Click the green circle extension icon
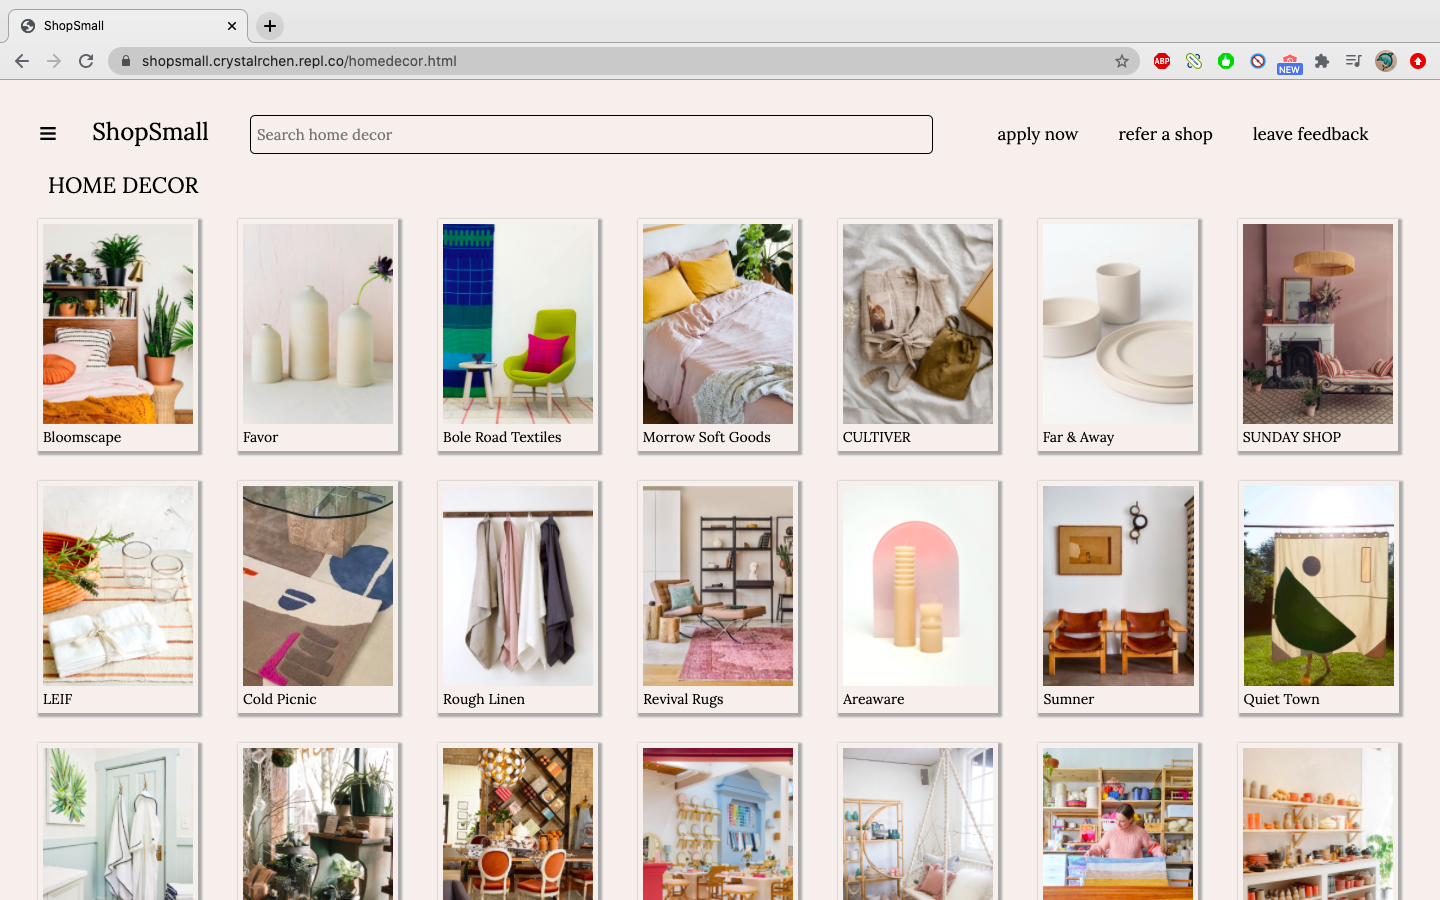1440x900 pixels. (1226, 61)
